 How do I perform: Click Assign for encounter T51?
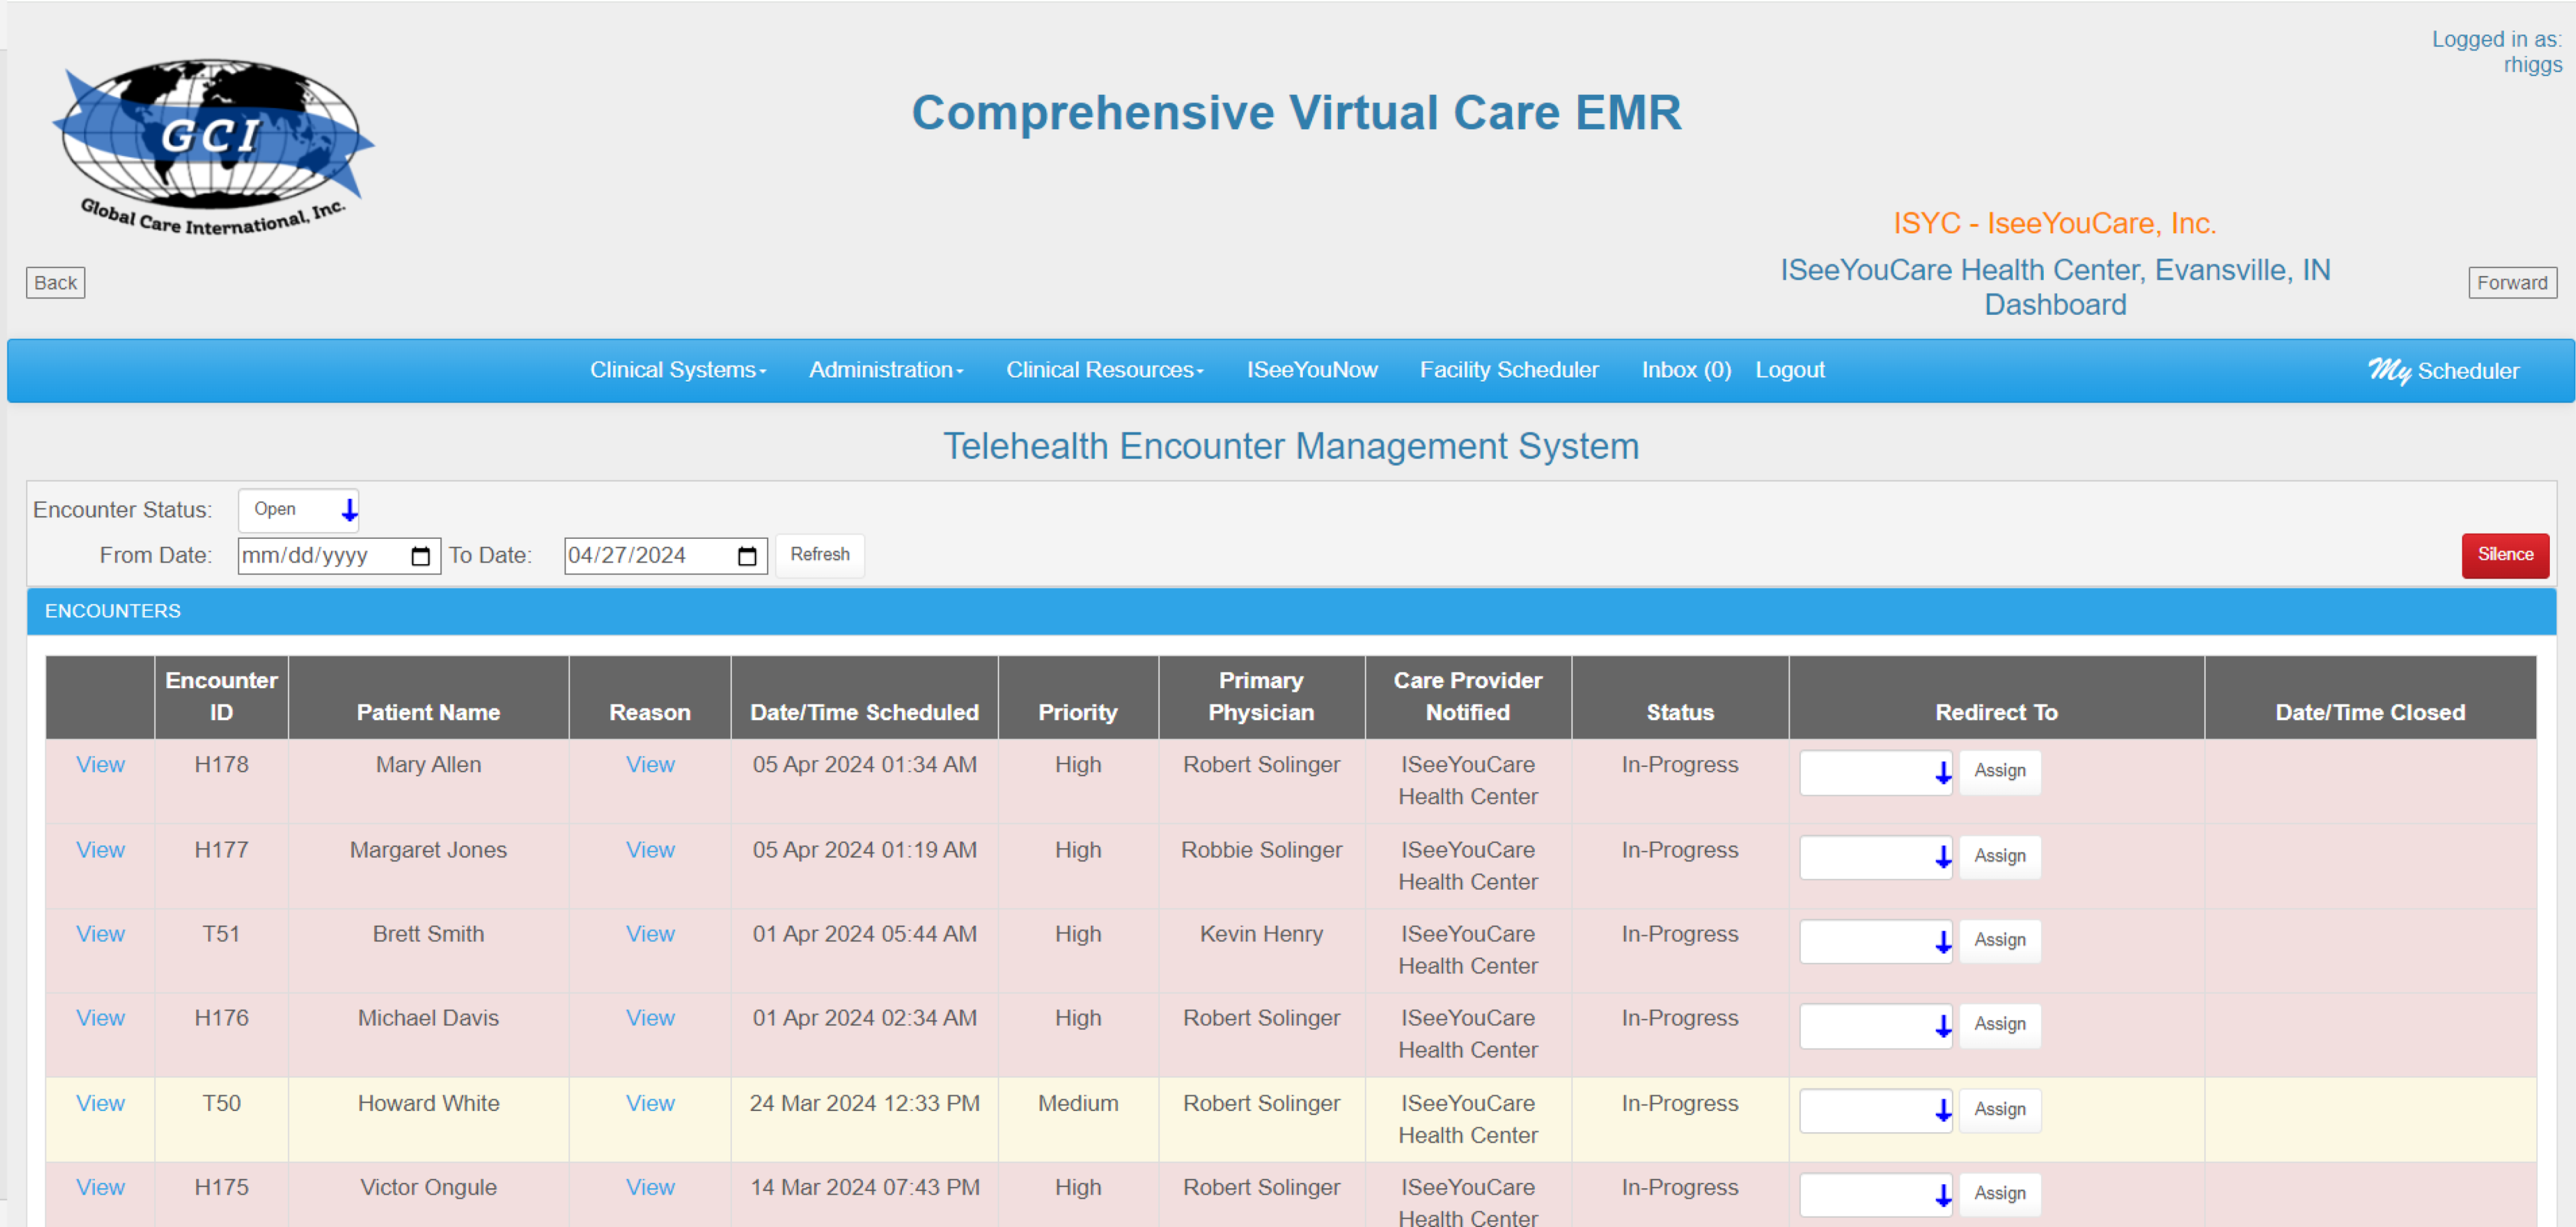(2000, 940)
